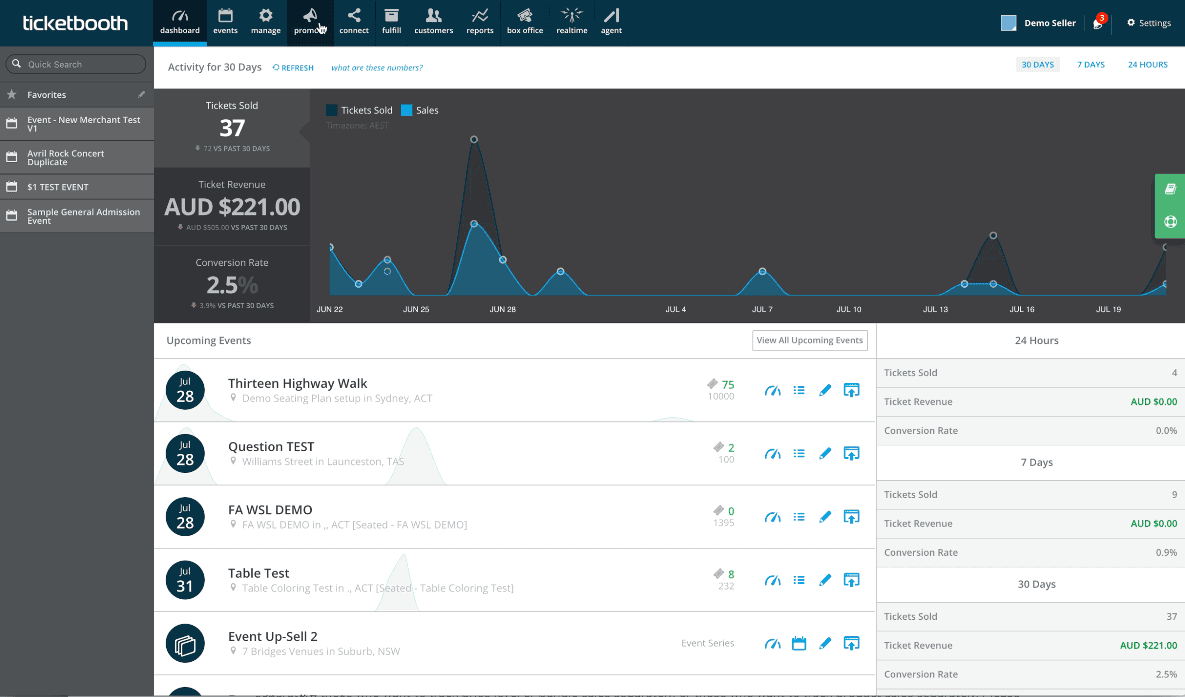Click the notifications icon with red badge
Image resolution: width=1185 pixels, height=697 pixels.
click(x=1097, y=23)
